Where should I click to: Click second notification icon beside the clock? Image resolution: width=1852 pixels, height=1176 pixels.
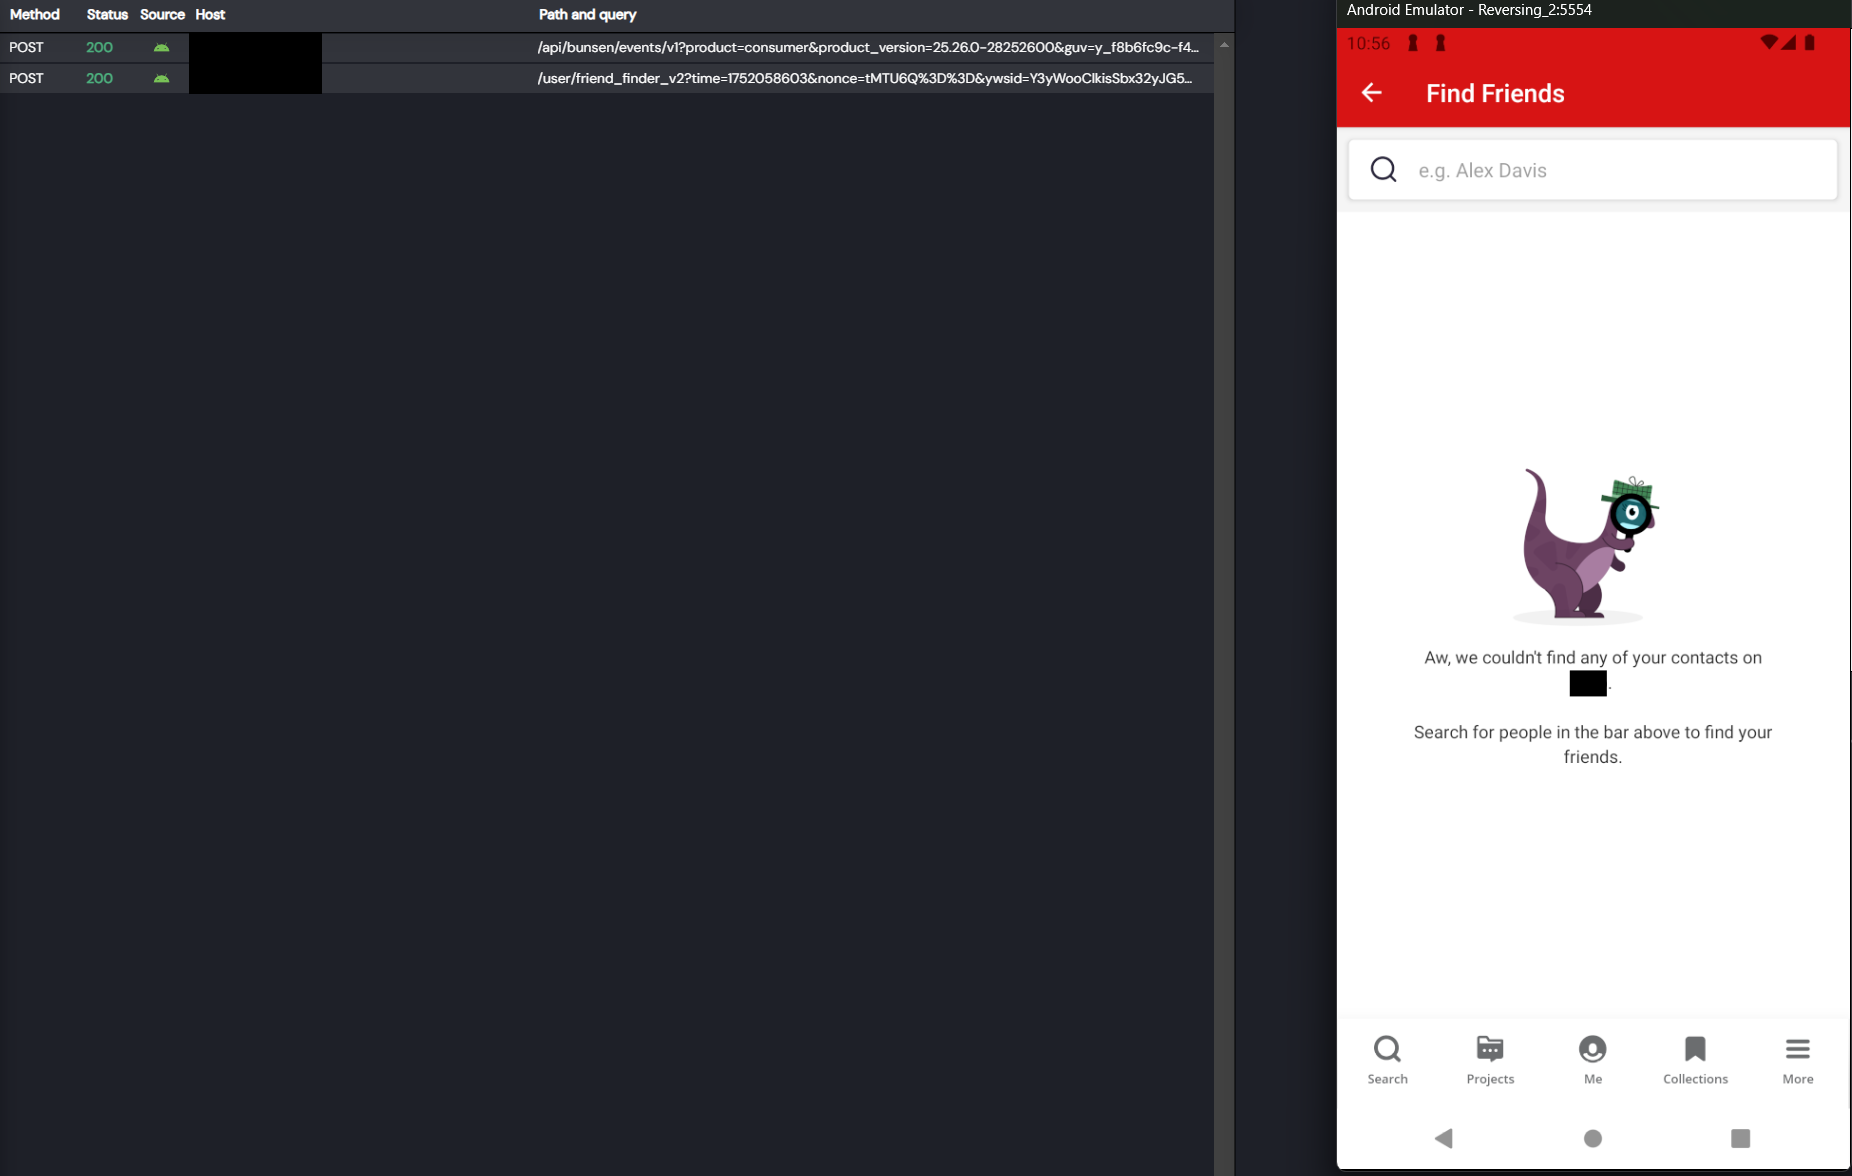tap(1440, 43)
